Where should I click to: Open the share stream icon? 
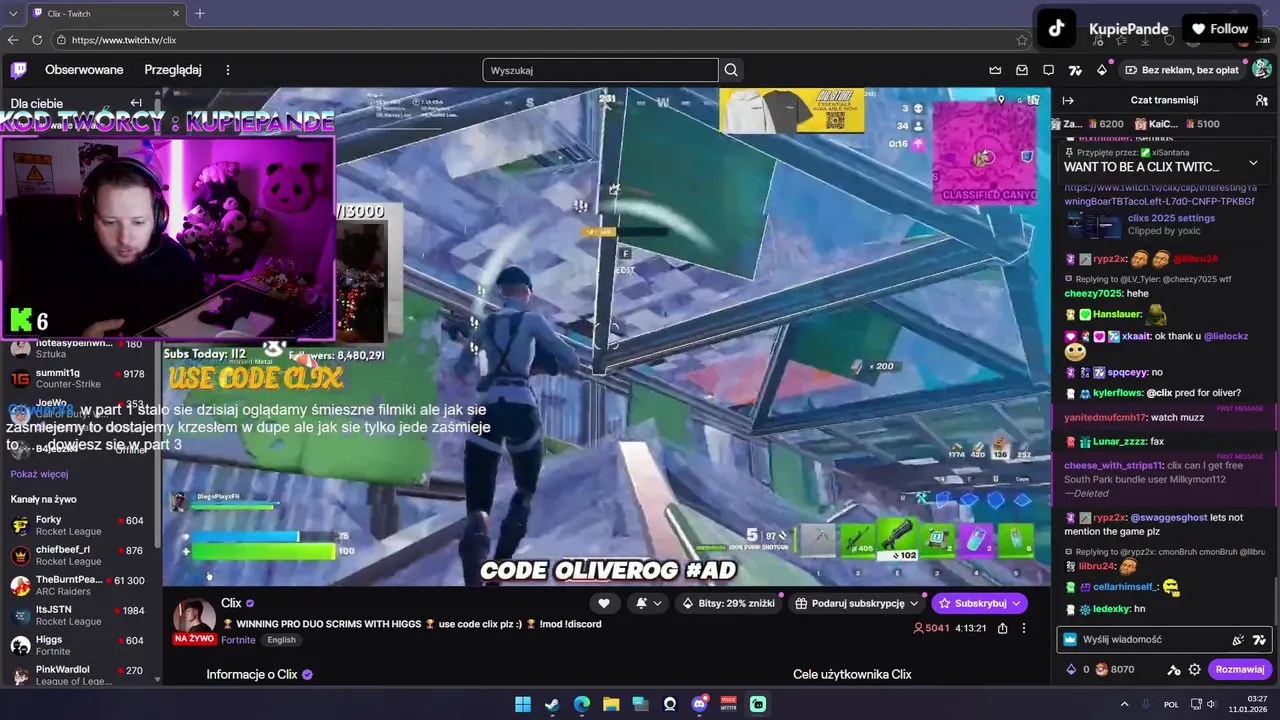(x=1002, y=628)
